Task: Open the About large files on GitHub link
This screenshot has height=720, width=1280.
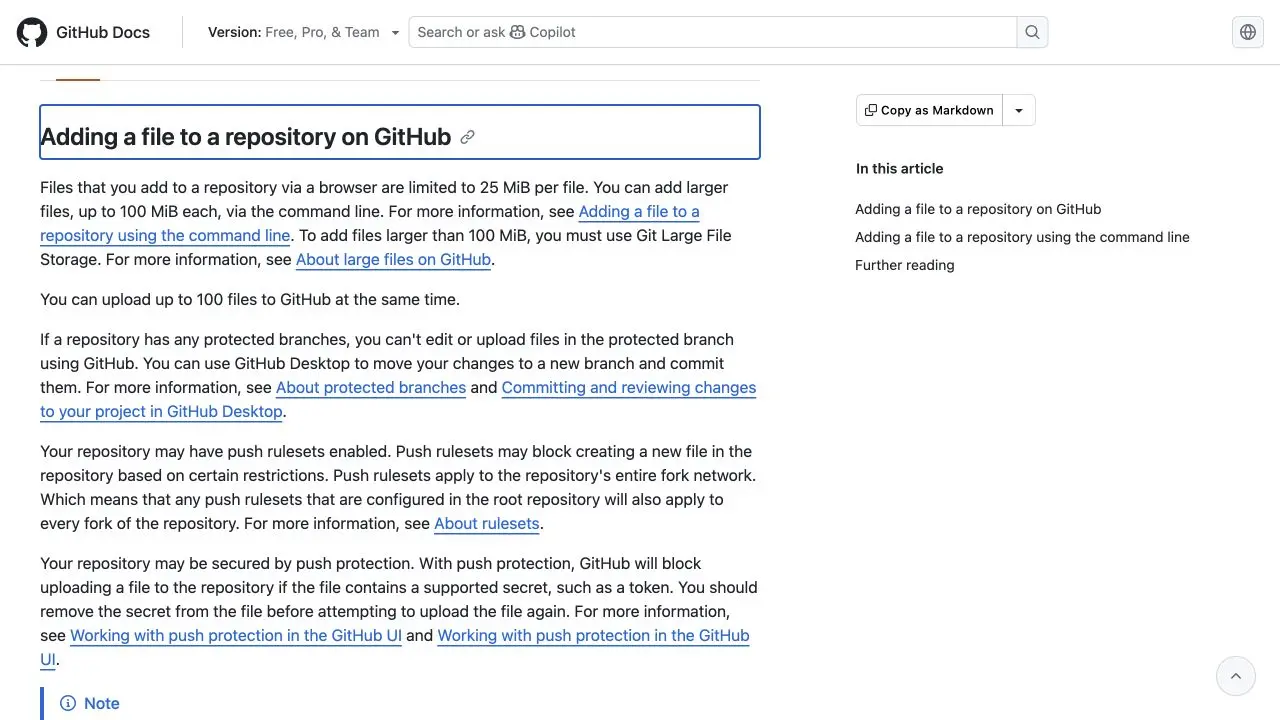Action: 393,260
